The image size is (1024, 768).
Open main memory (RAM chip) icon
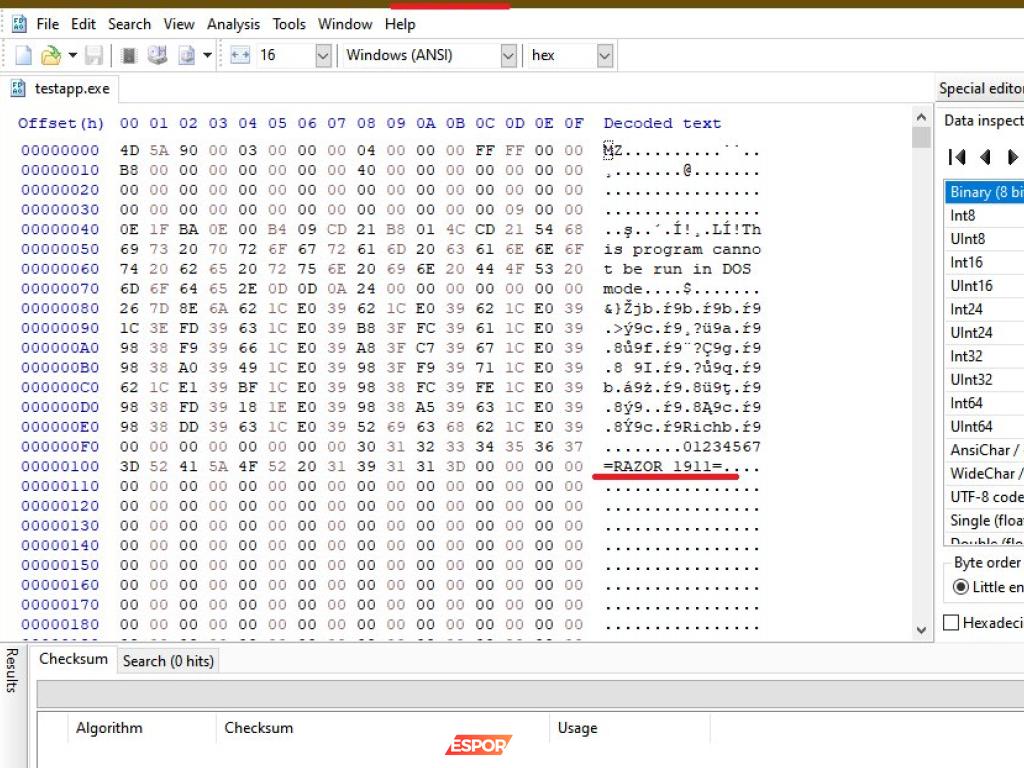(x=129, y=55)
